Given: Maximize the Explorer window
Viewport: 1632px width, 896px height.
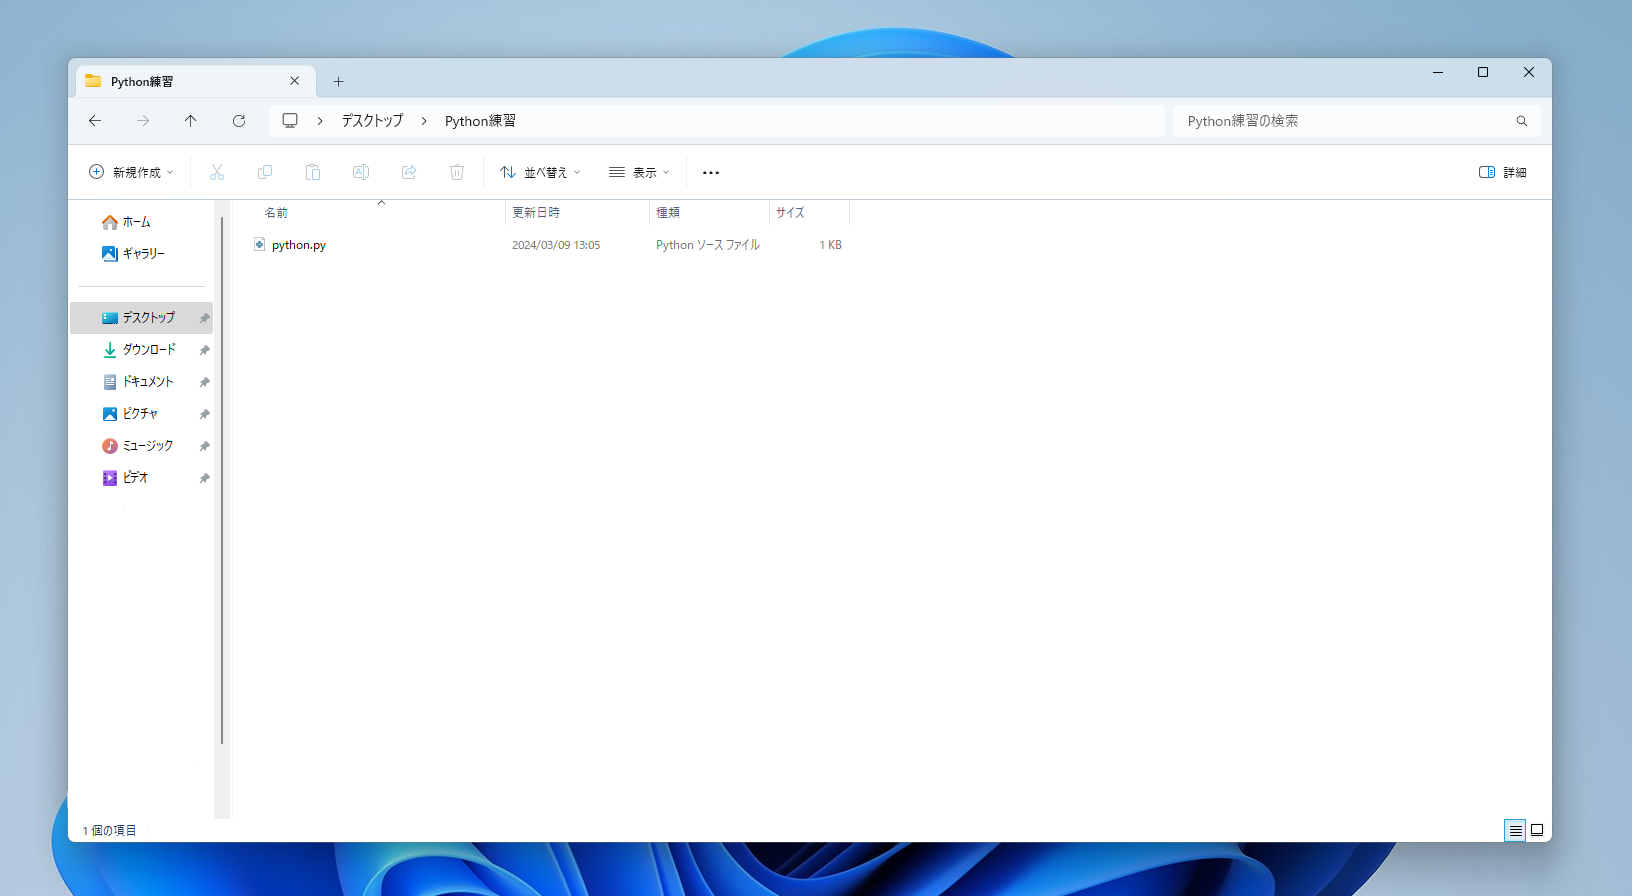Looking at the screenshot, I should tap(1483, 72).
